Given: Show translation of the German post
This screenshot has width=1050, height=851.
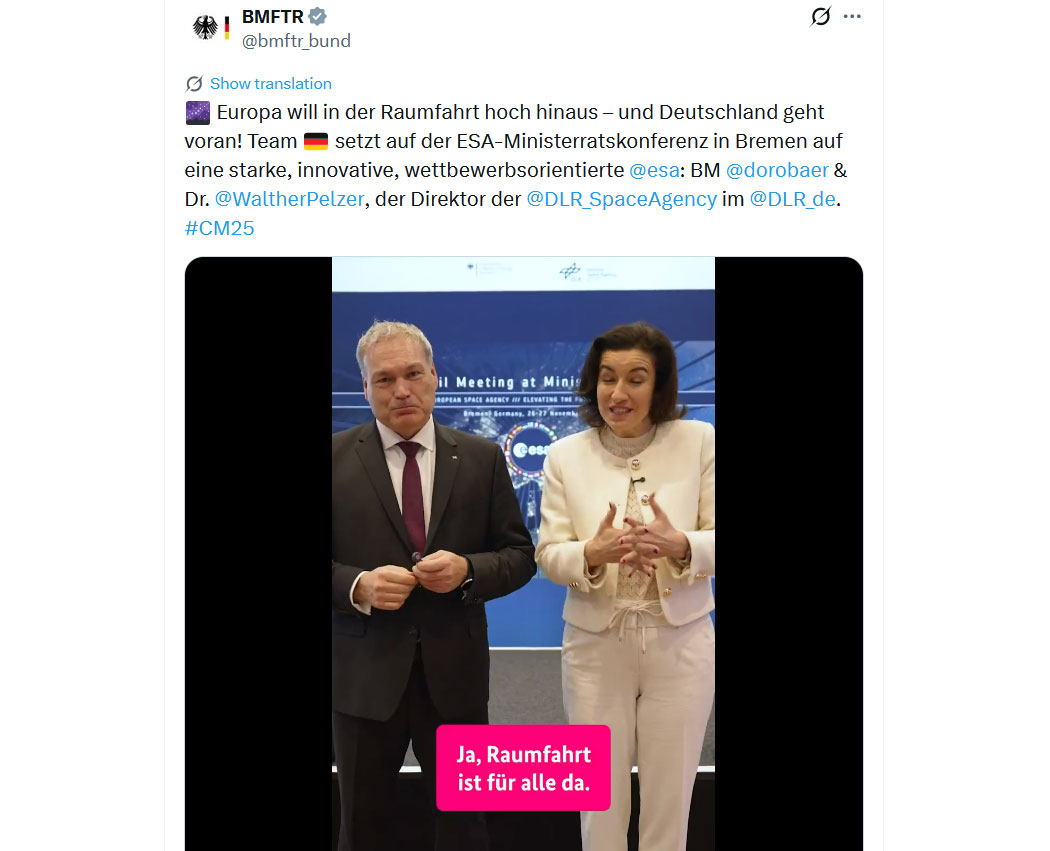Looking at the screenshot, I should [x=271, y=84].
